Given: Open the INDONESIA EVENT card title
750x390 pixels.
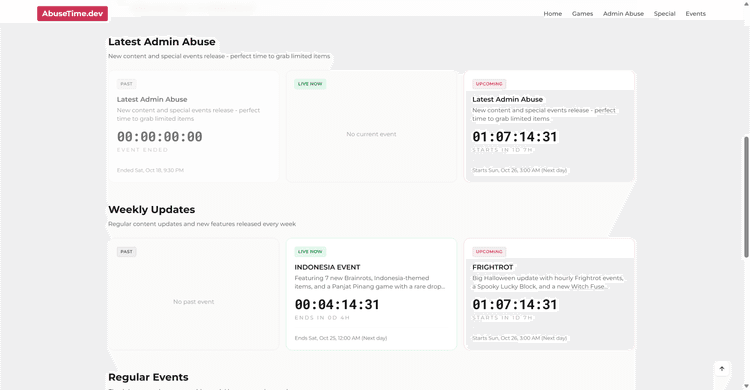Looking at the screenshot, I should coord(327,267).
